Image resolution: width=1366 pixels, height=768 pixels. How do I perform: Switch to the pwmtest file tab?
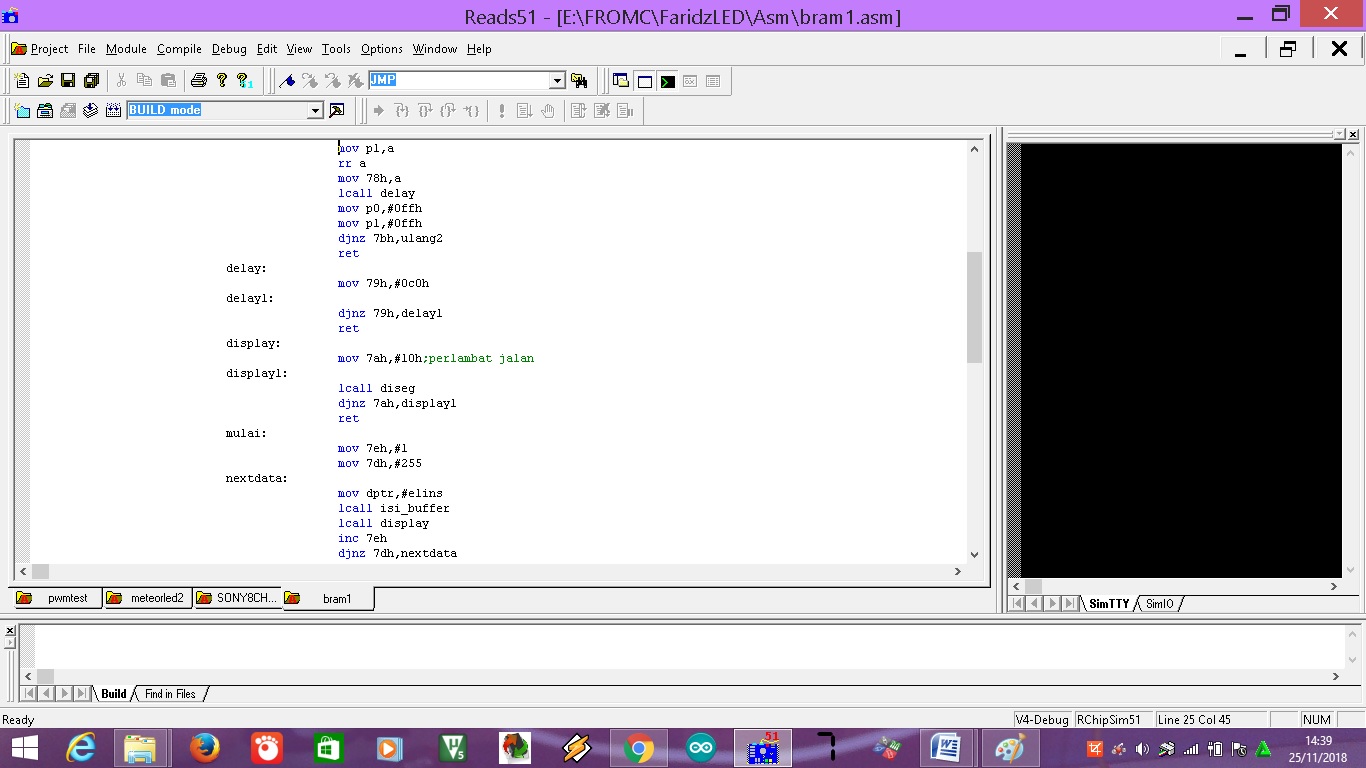coord(57,598)
